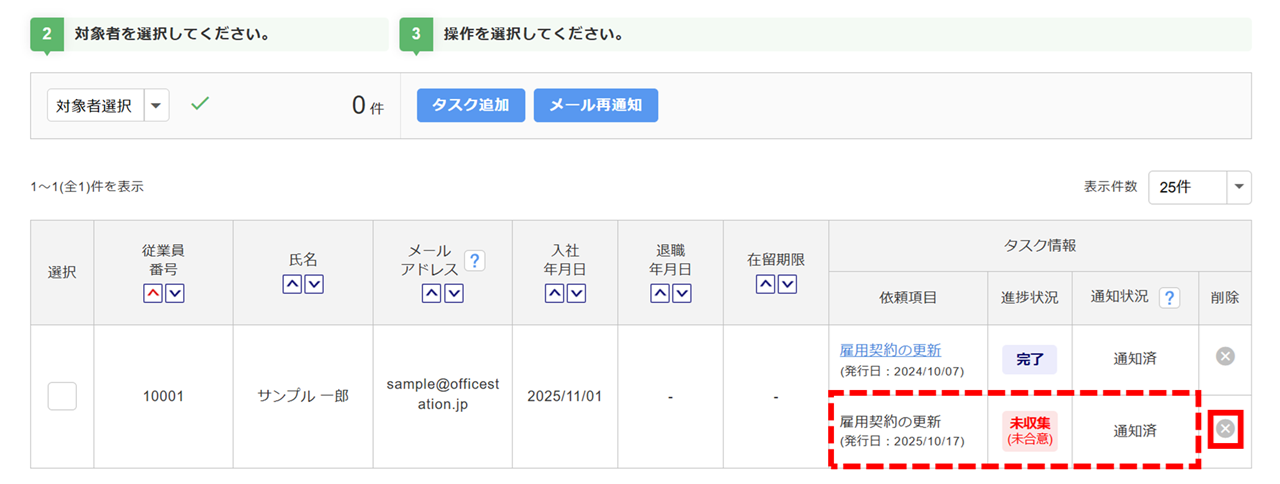The width and height of the screenshot is (1280, 484).
Task: Expand the 対象者選択 dropdown arrow
Action: [157, 105]
